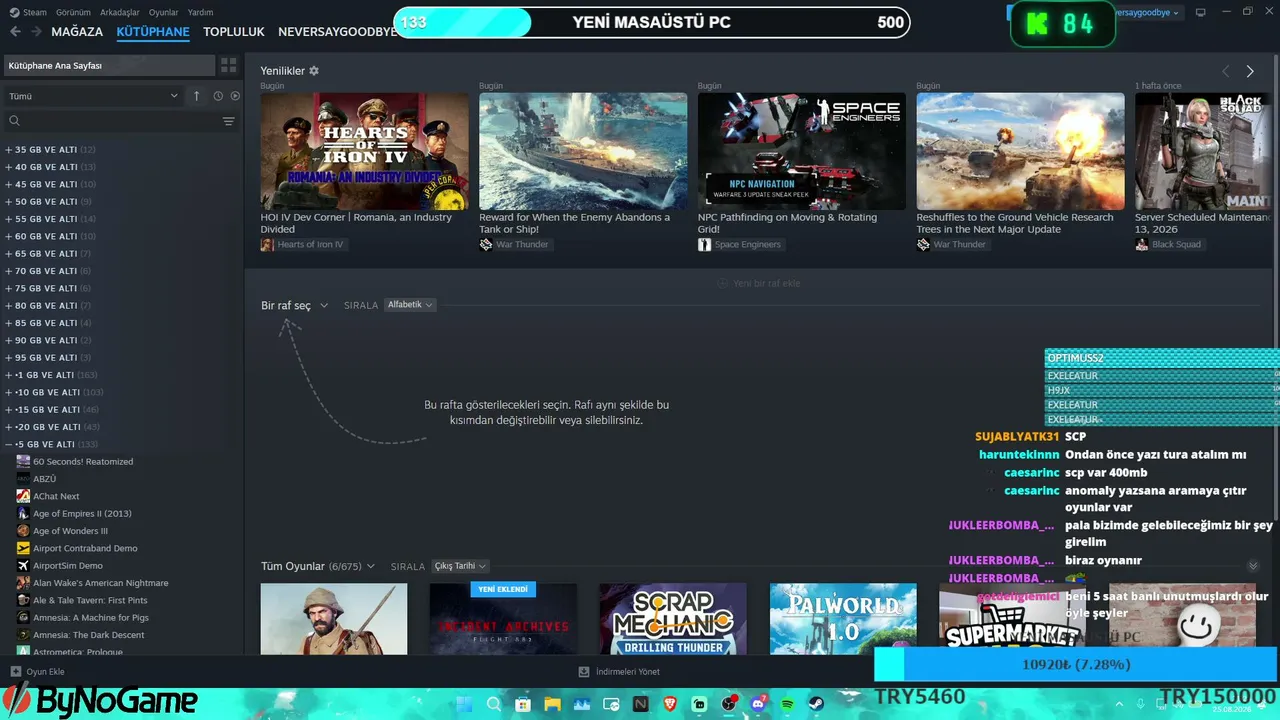The height and width of the screenshot is (720, 1280).
Task: Open the Oyunlar menu
Action: pyautogui.click(x=164, y=12)
